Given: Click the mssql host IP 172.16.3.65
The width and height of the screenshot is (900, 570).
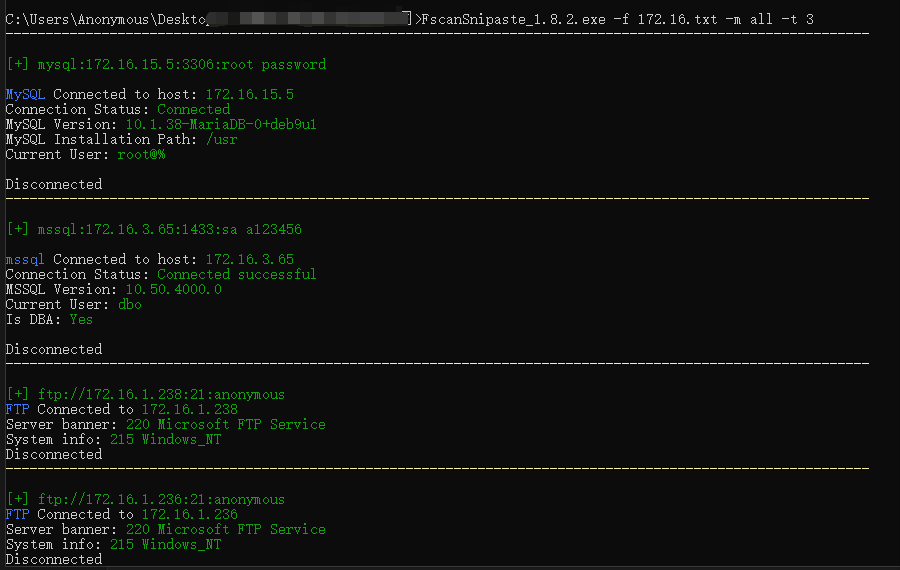Looking at the screenshot, I should (x=250, y=259).
